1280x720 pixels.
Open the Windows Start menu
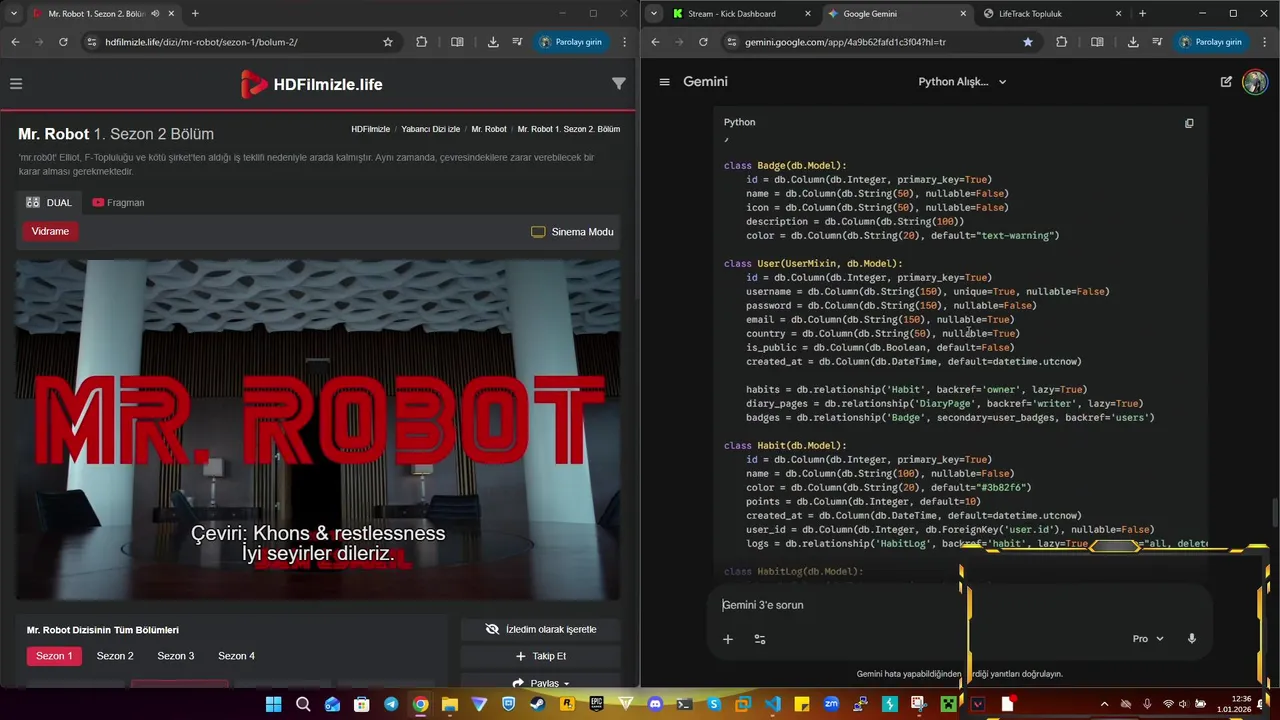(x=273, y=704)
